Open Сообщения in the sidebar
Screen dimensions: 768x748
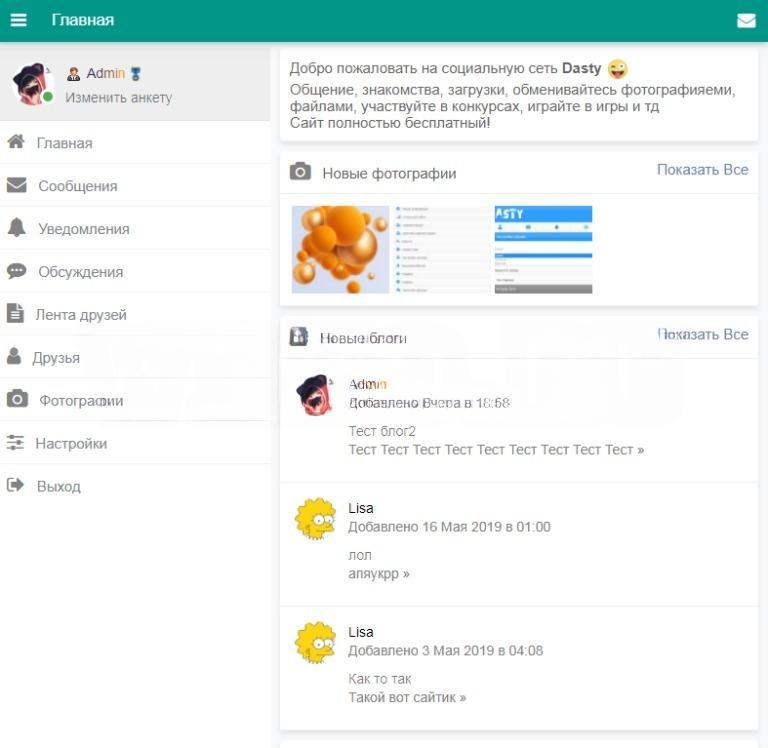click(x=77, y=186)
